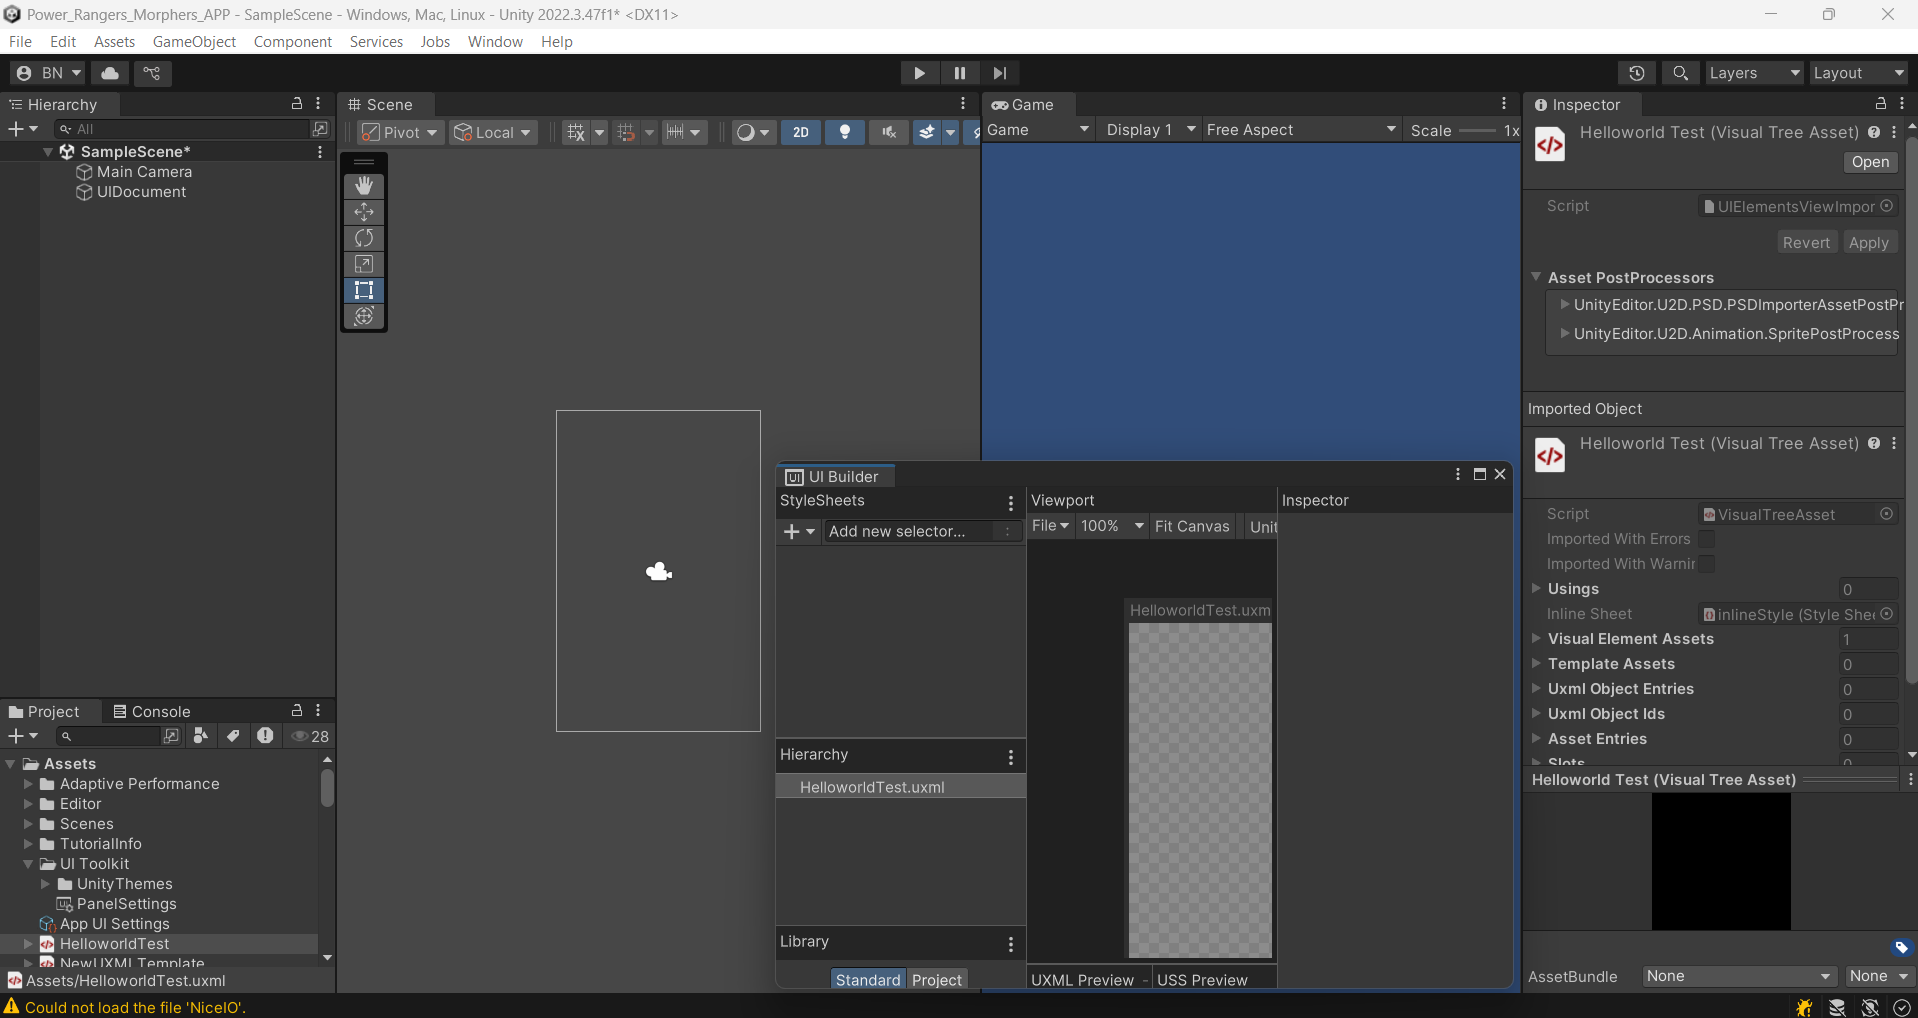Toggle scene lighting bulb
The height and width of the screenshot is (1018, 1918).
point(845,132)
